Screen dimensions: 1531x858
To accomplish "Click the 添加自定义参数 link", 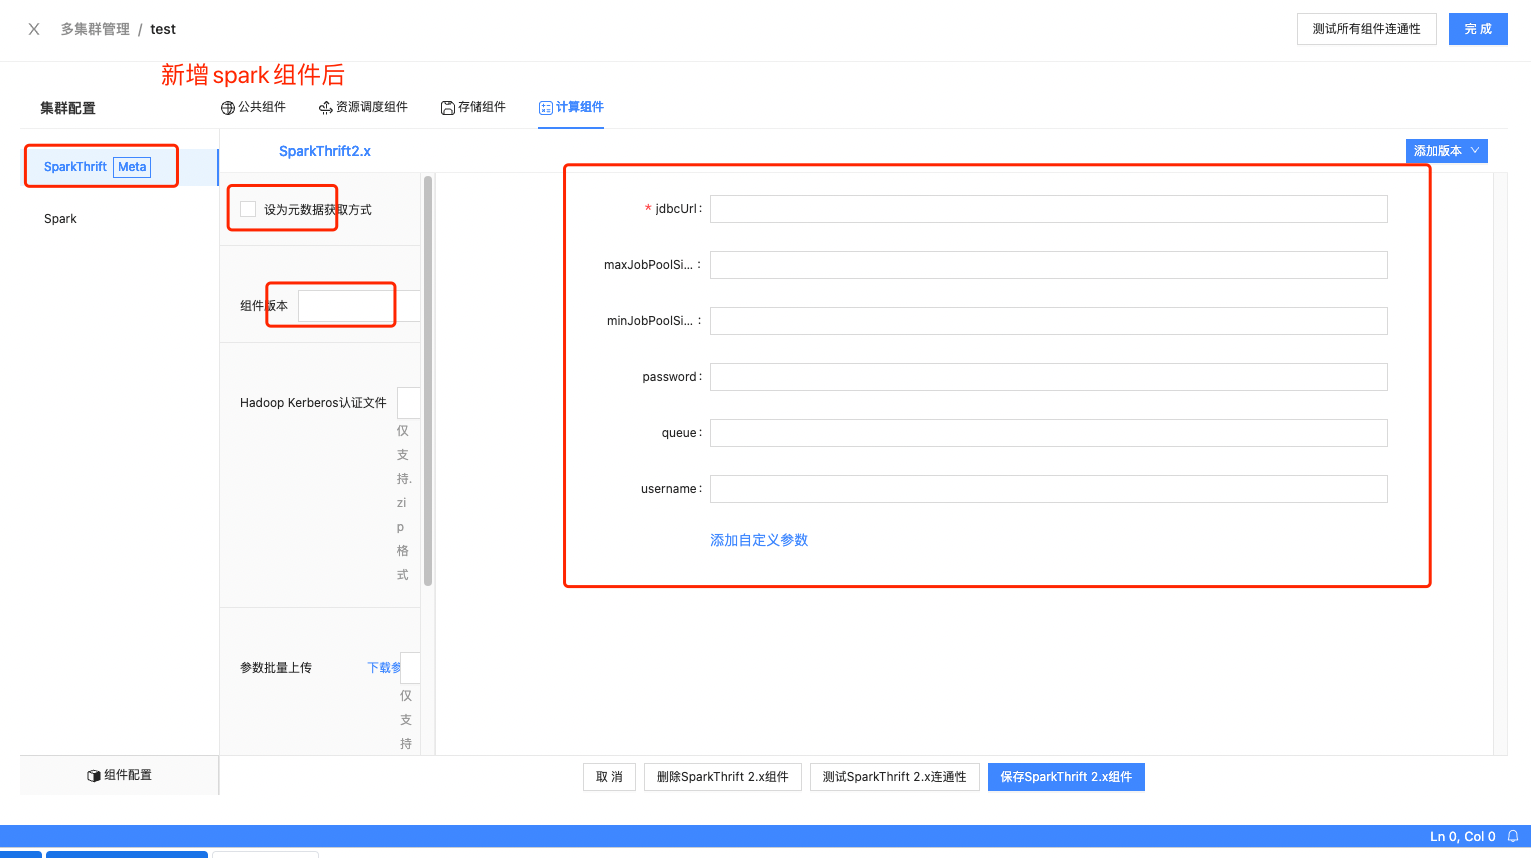I will click(758, 539).
